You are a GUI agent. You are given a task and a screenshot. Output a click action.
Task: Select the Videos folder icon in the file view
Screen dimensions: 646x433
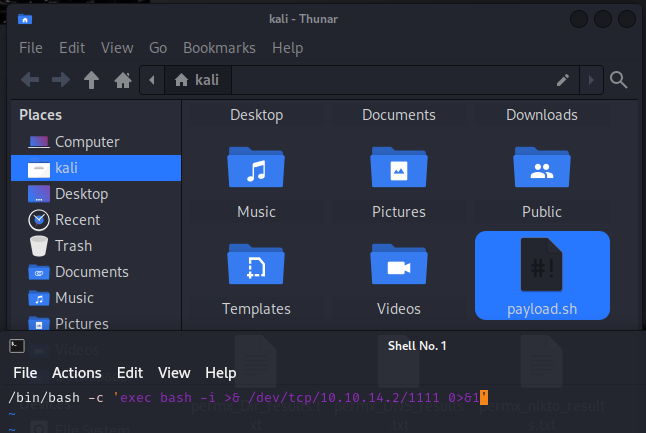tap(399, 264)
